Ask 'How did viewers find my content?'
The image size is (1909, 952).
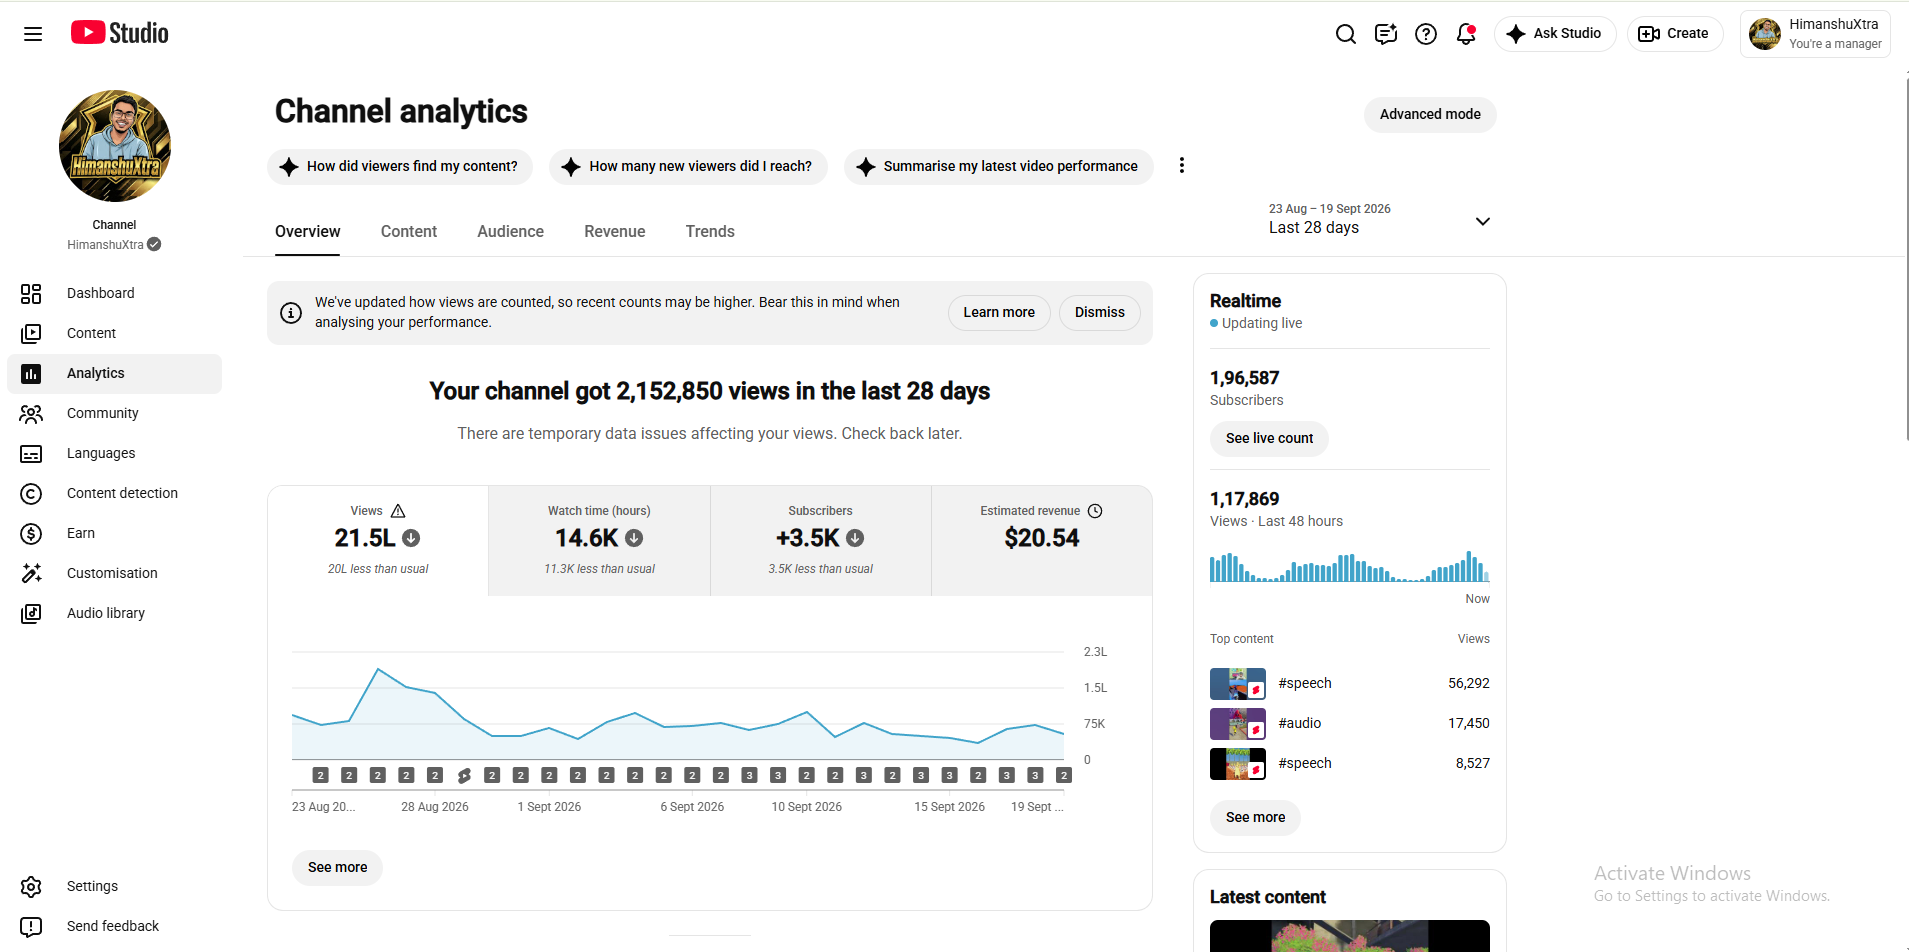(x=400, y=167)
